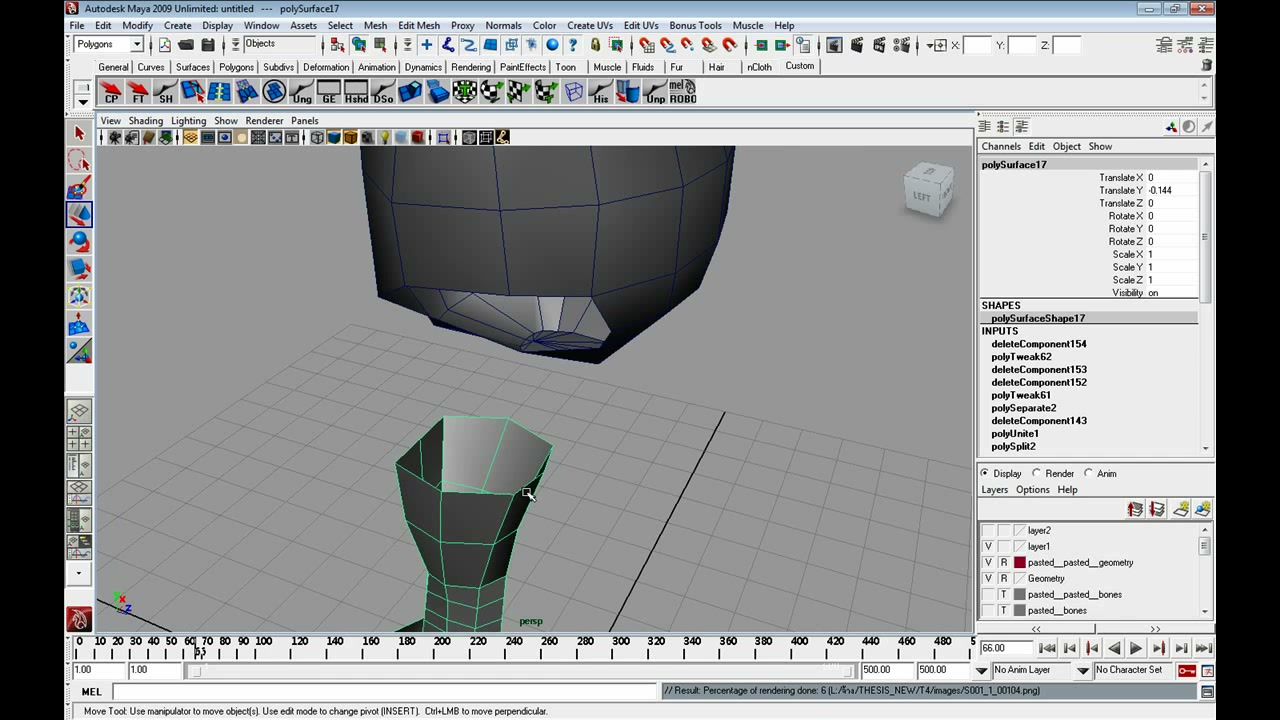The width and height of the screenshot is (1280, 720).
Task: Open the Create UVs menu
Action: [590, 25]
